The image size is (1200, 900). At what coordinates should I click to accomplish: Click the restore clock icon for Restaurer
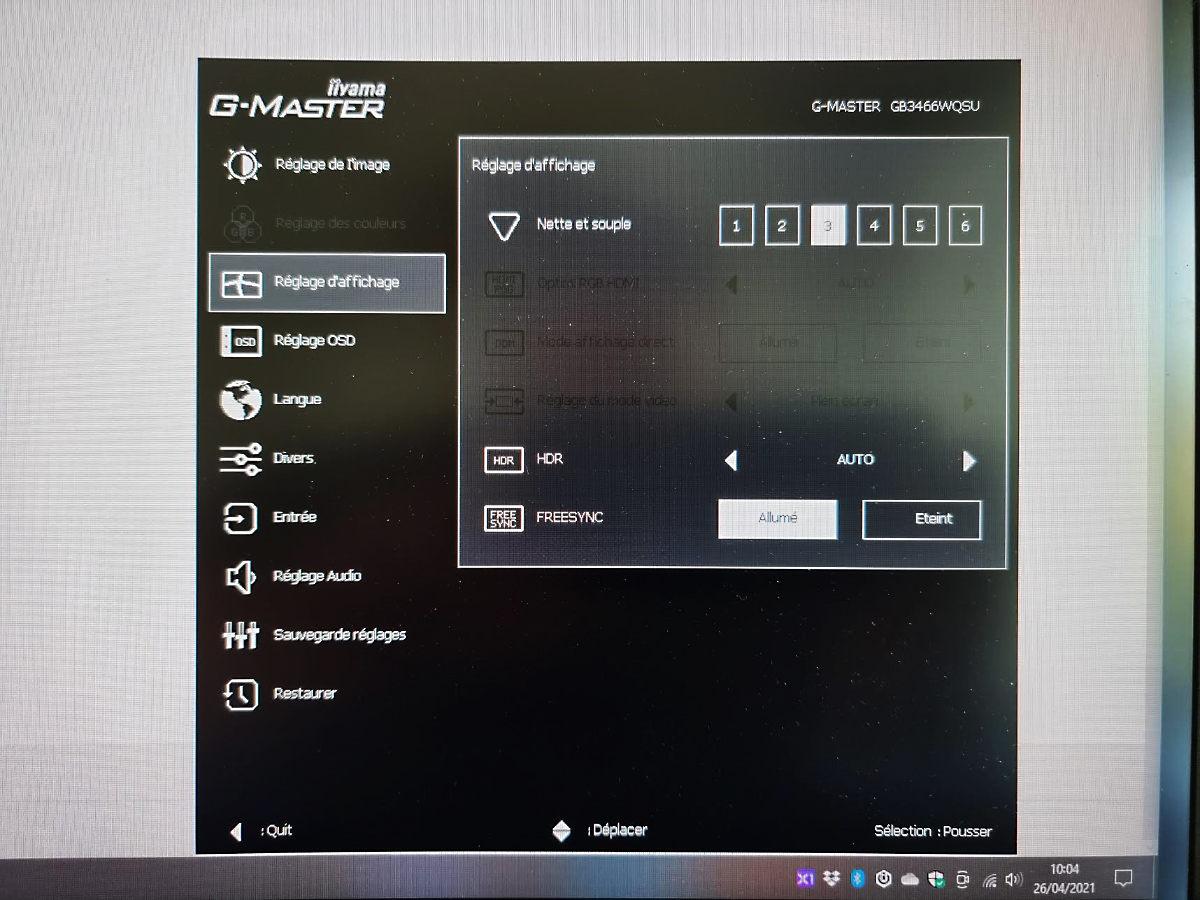point(241,695)
